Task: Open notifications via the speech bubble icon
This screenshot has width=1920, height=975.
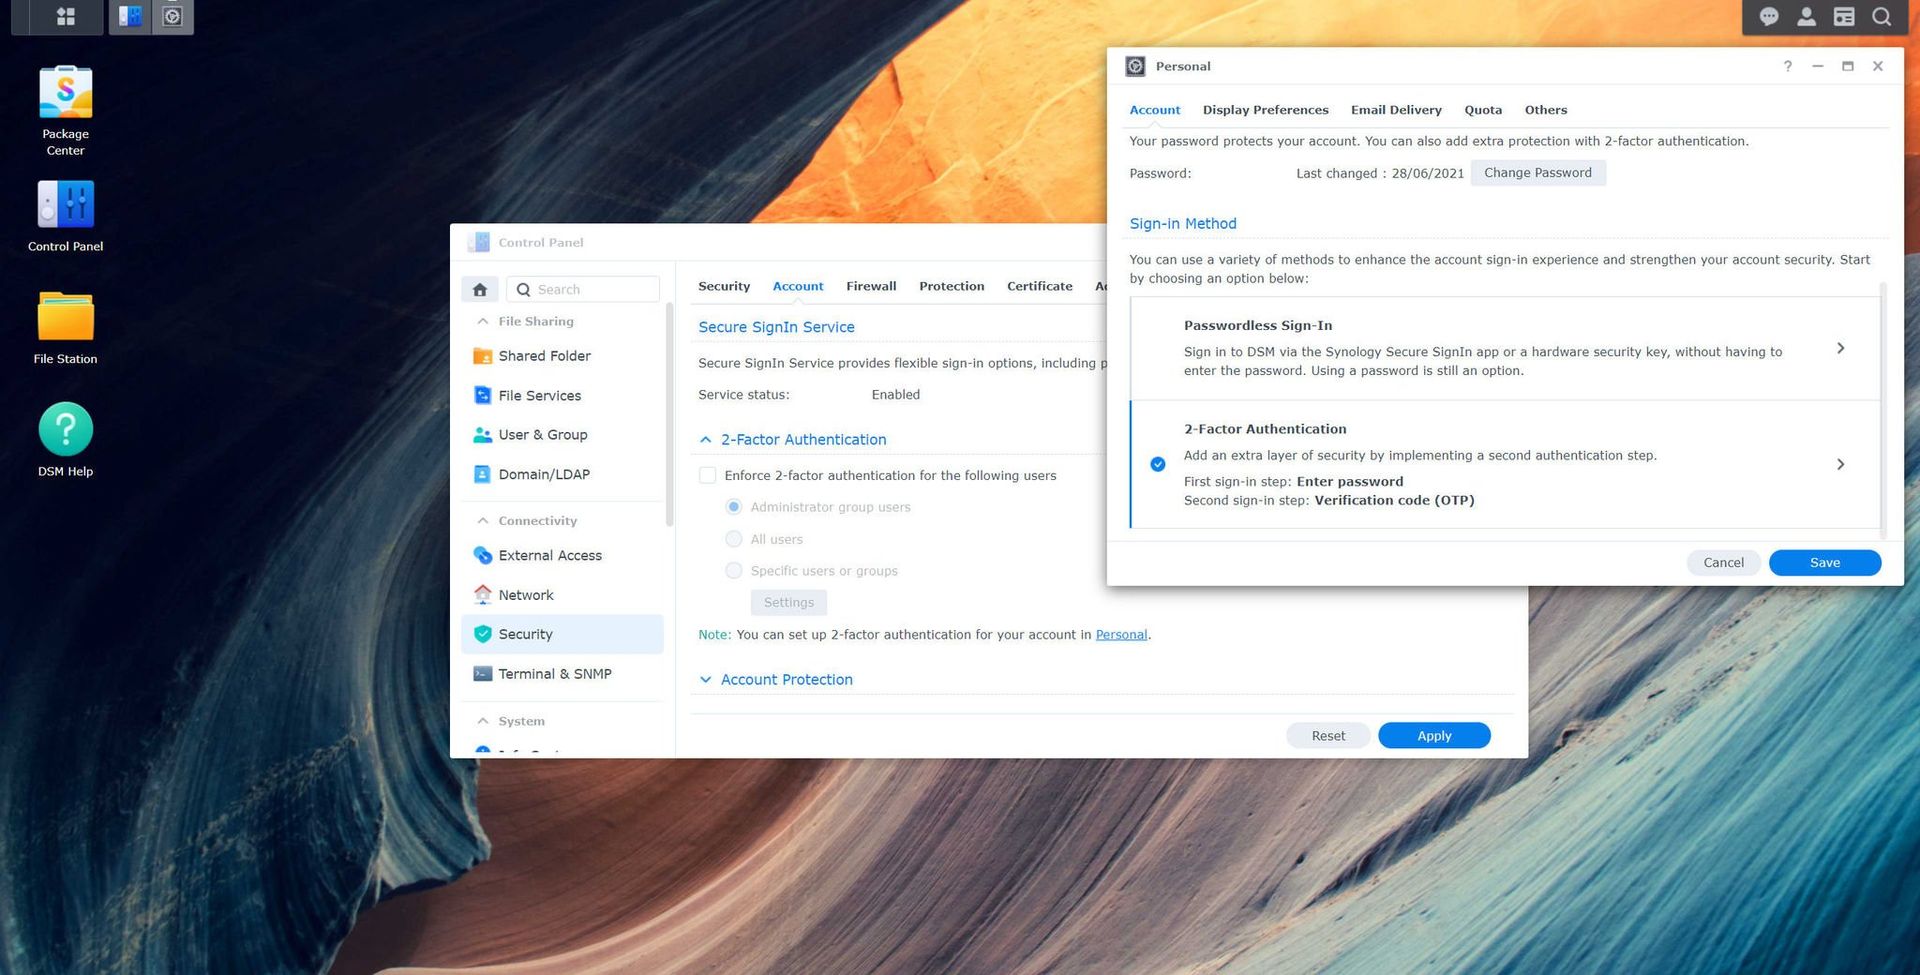Action: coord(1768,16)
